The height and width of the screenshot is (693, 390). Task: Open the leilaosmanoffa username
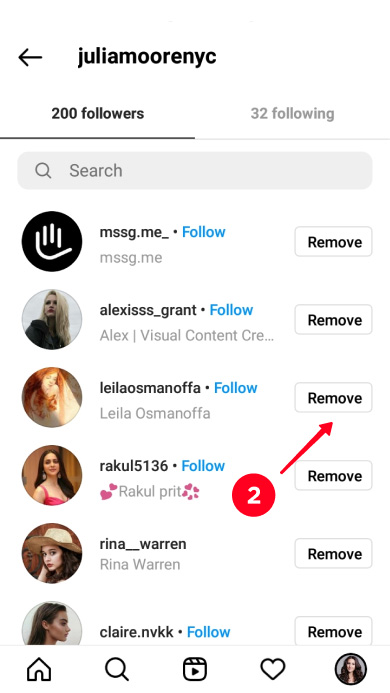[x=150, y=388]
